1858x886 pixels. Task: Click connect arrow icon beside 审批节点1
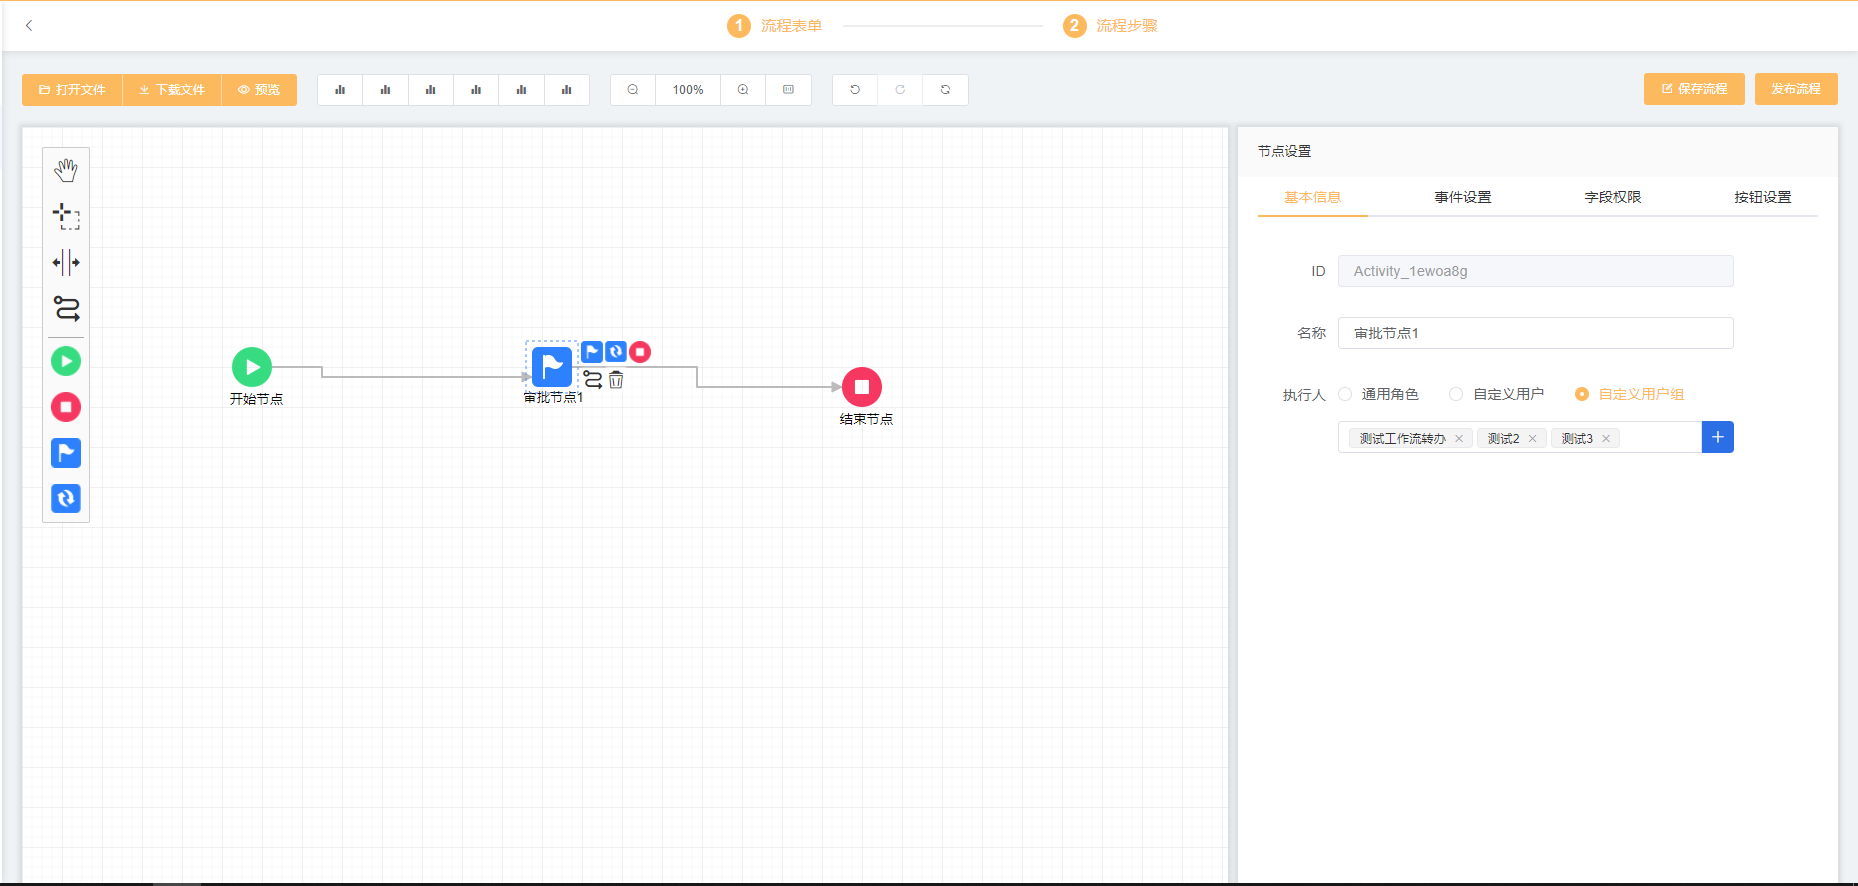pyautogui.click(x=593, y=380)
